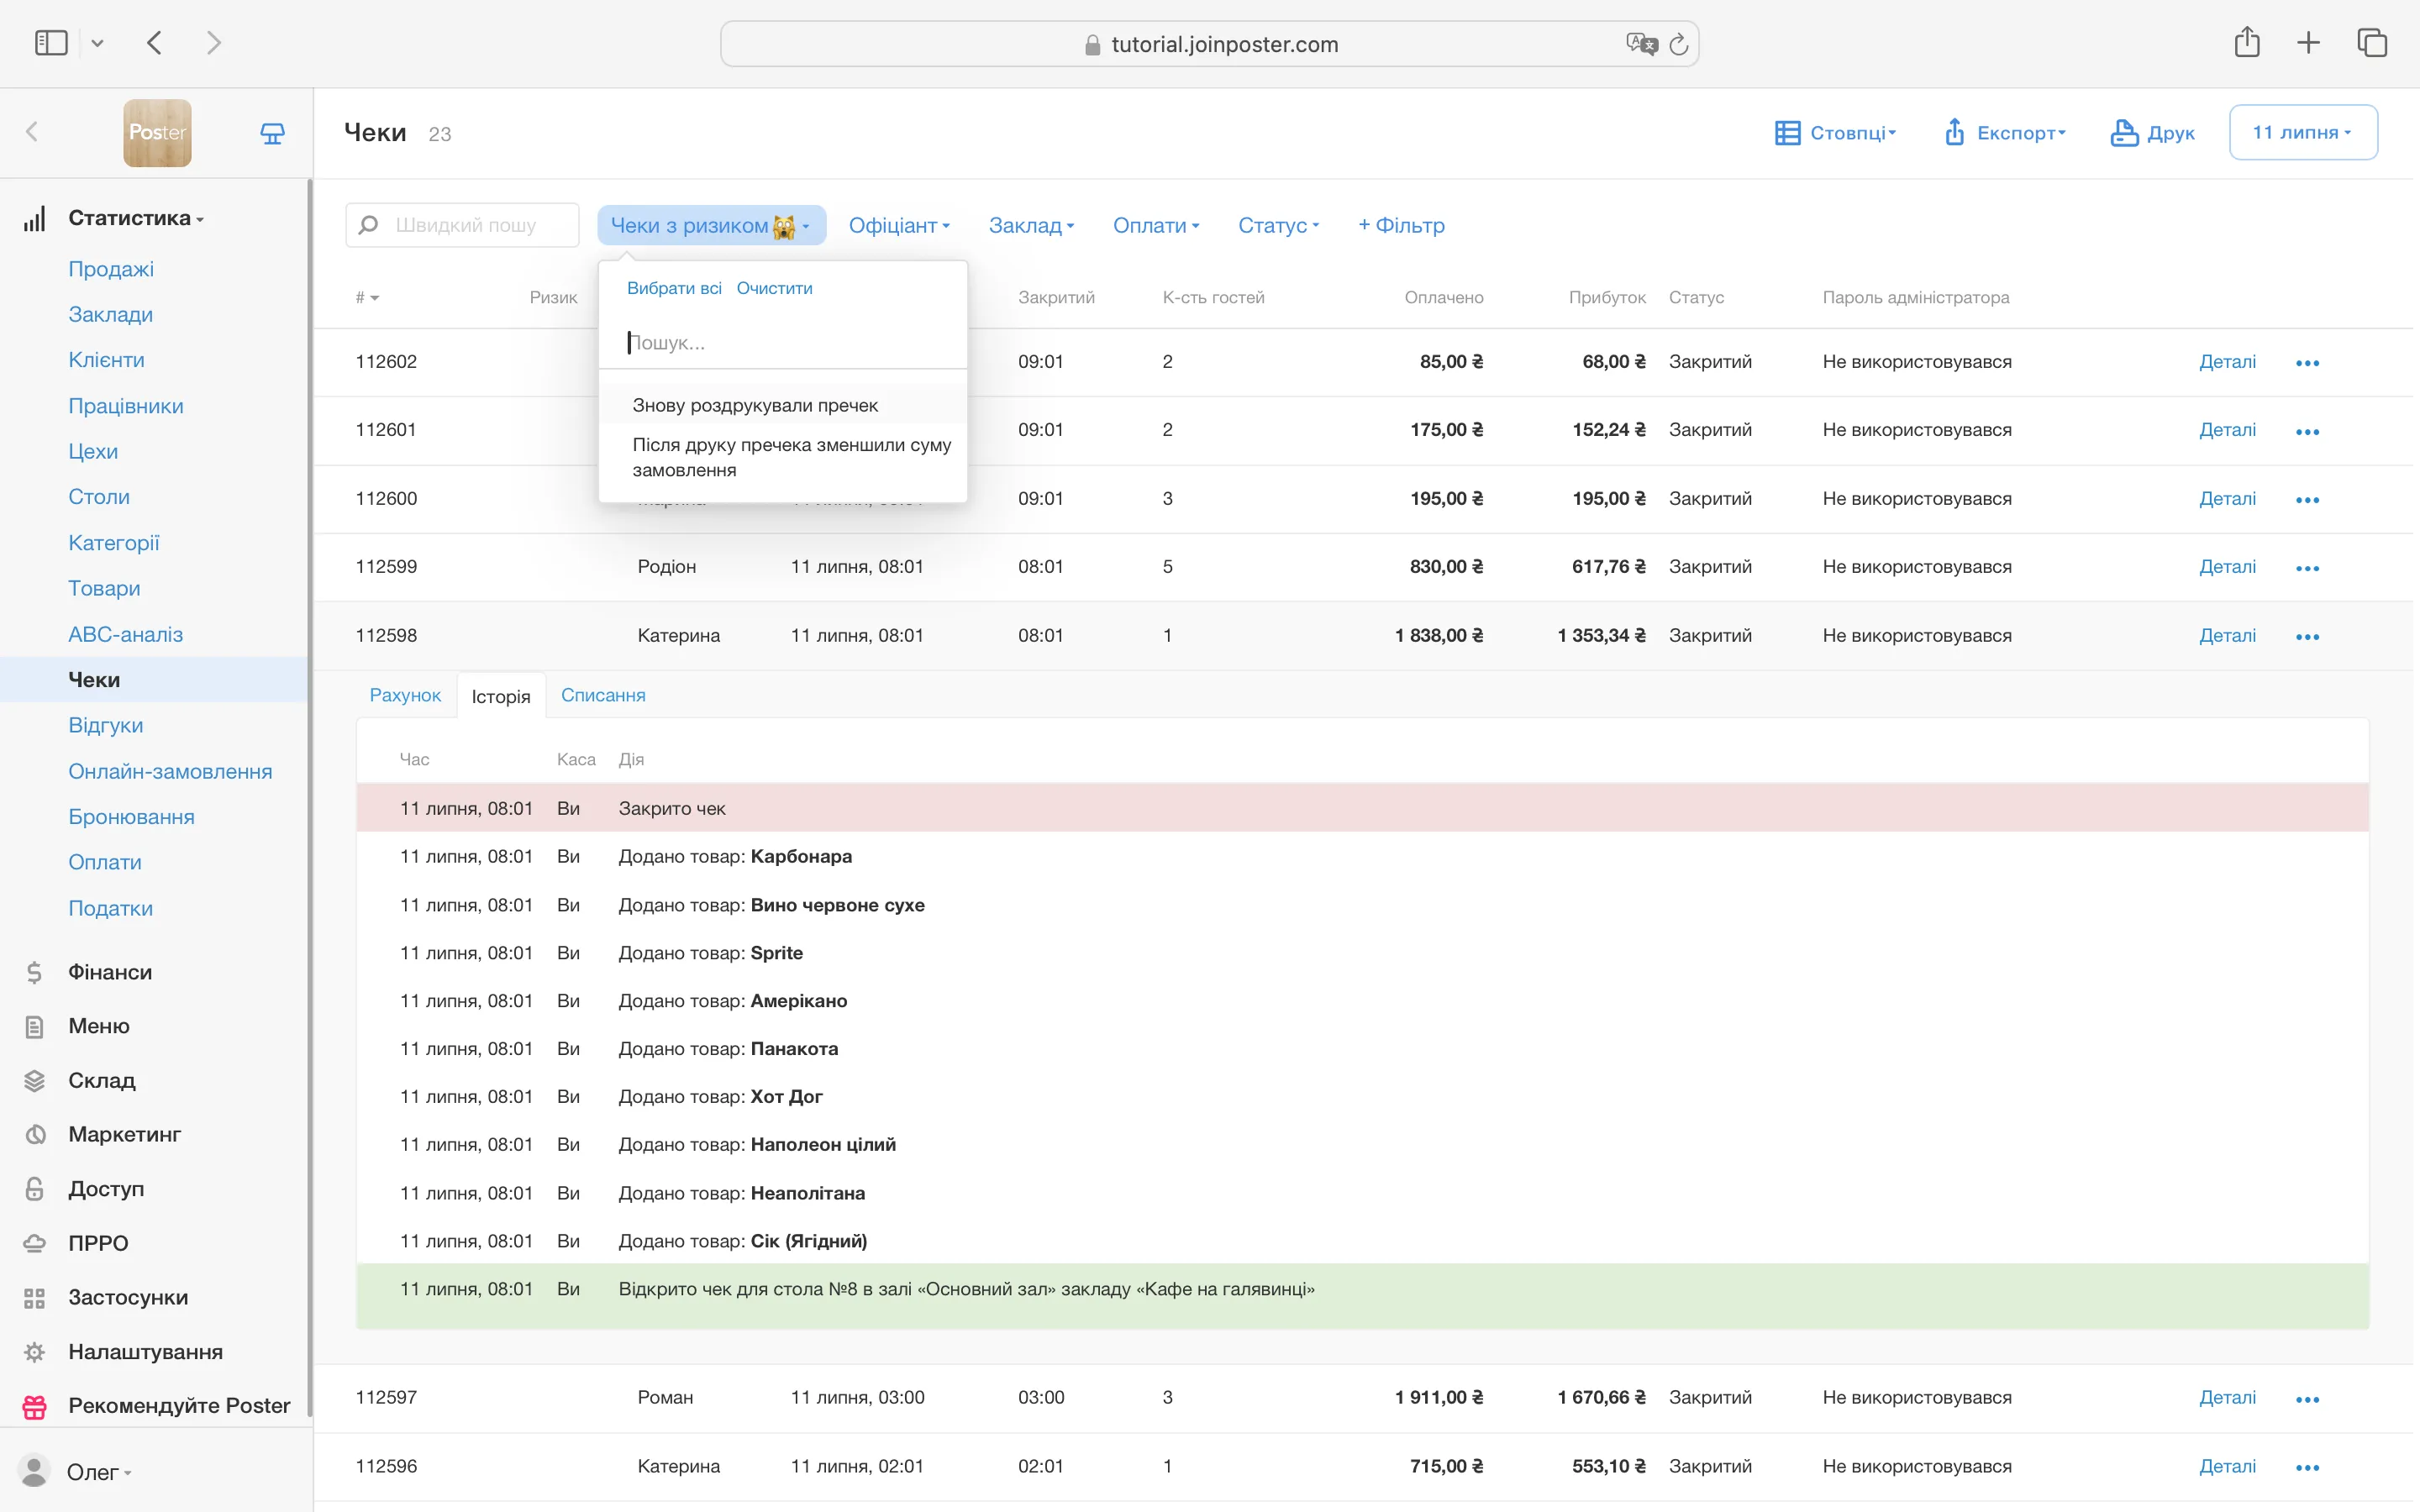Click the Друк printer button
This screenshot has height=1512, width=2420.
tap(2152, 133)
